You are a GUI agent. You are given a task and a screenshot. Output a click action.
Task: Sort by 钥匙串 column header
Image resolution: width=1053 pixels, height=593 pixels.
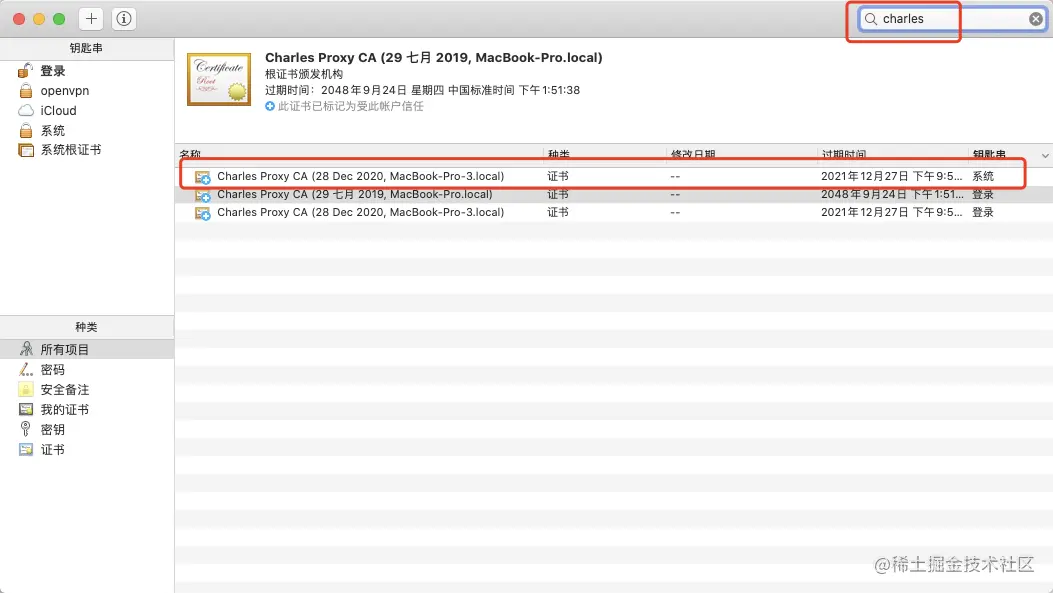coord(1002,154)
